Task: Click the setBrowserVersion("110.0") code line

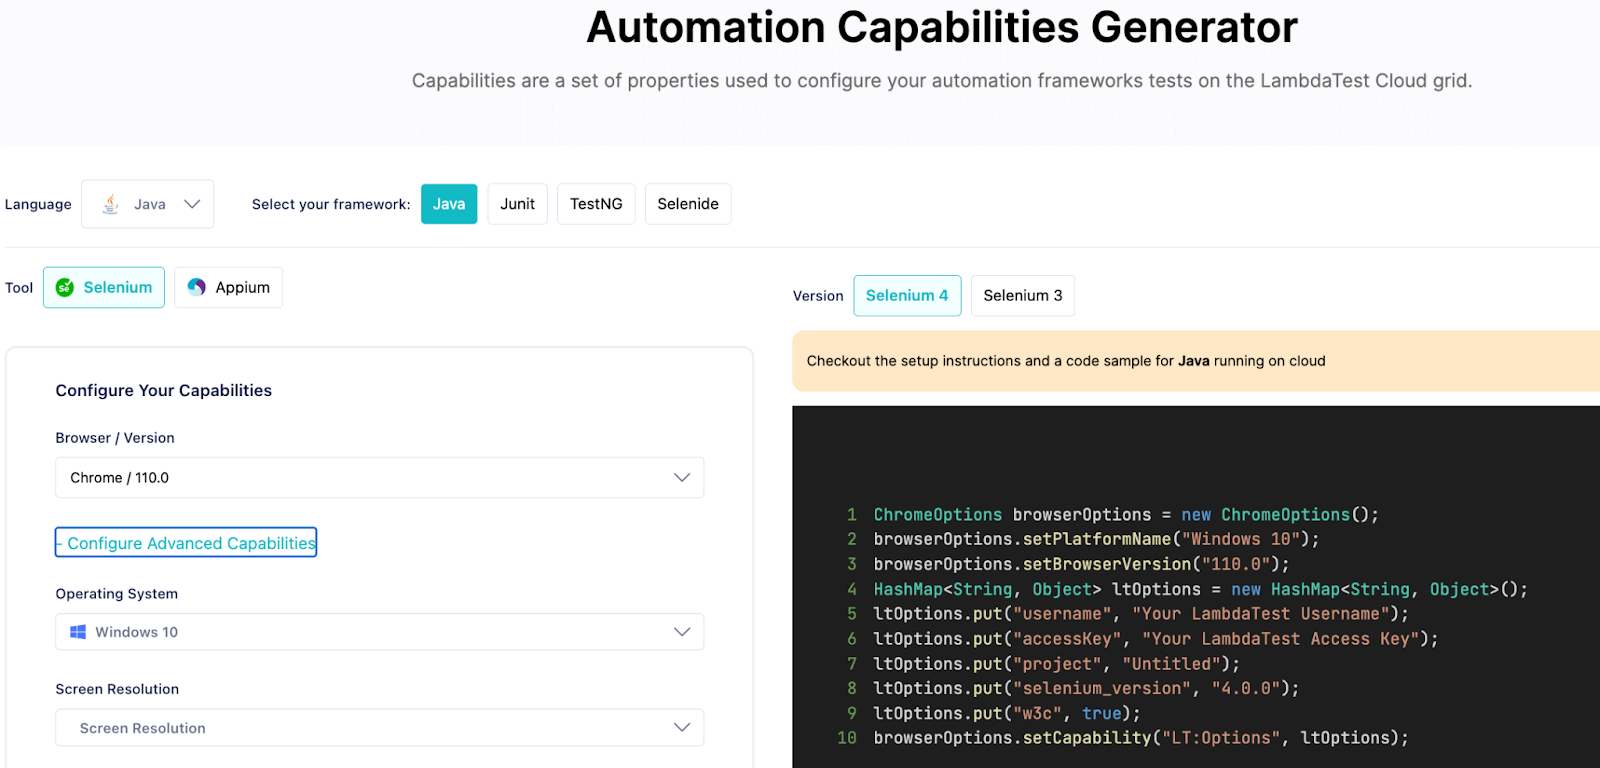Action: [x=1081, y=564]
